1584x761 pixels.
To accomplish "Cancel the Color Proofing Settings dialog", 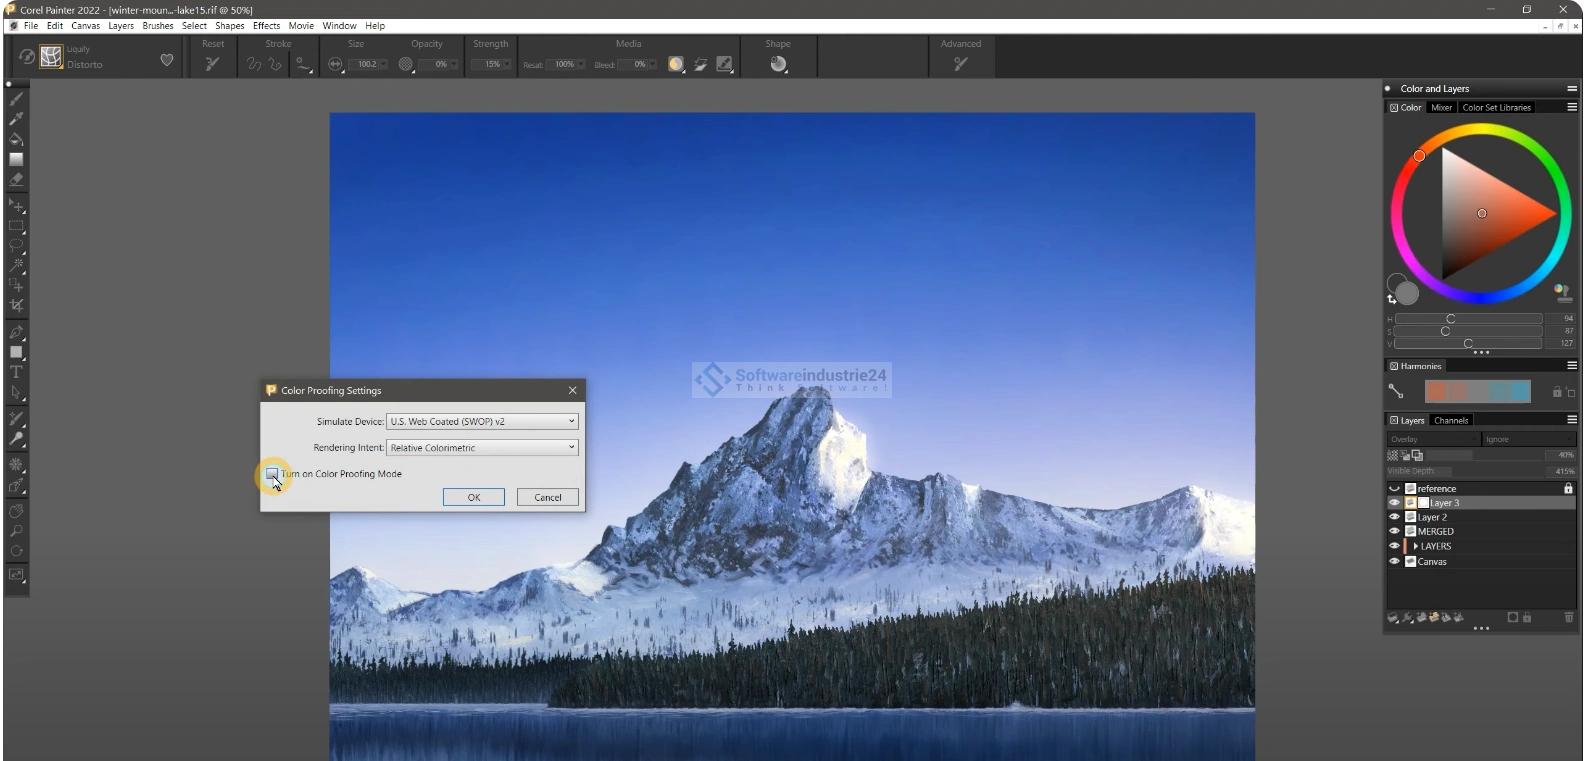I will (x=547, y=498).
